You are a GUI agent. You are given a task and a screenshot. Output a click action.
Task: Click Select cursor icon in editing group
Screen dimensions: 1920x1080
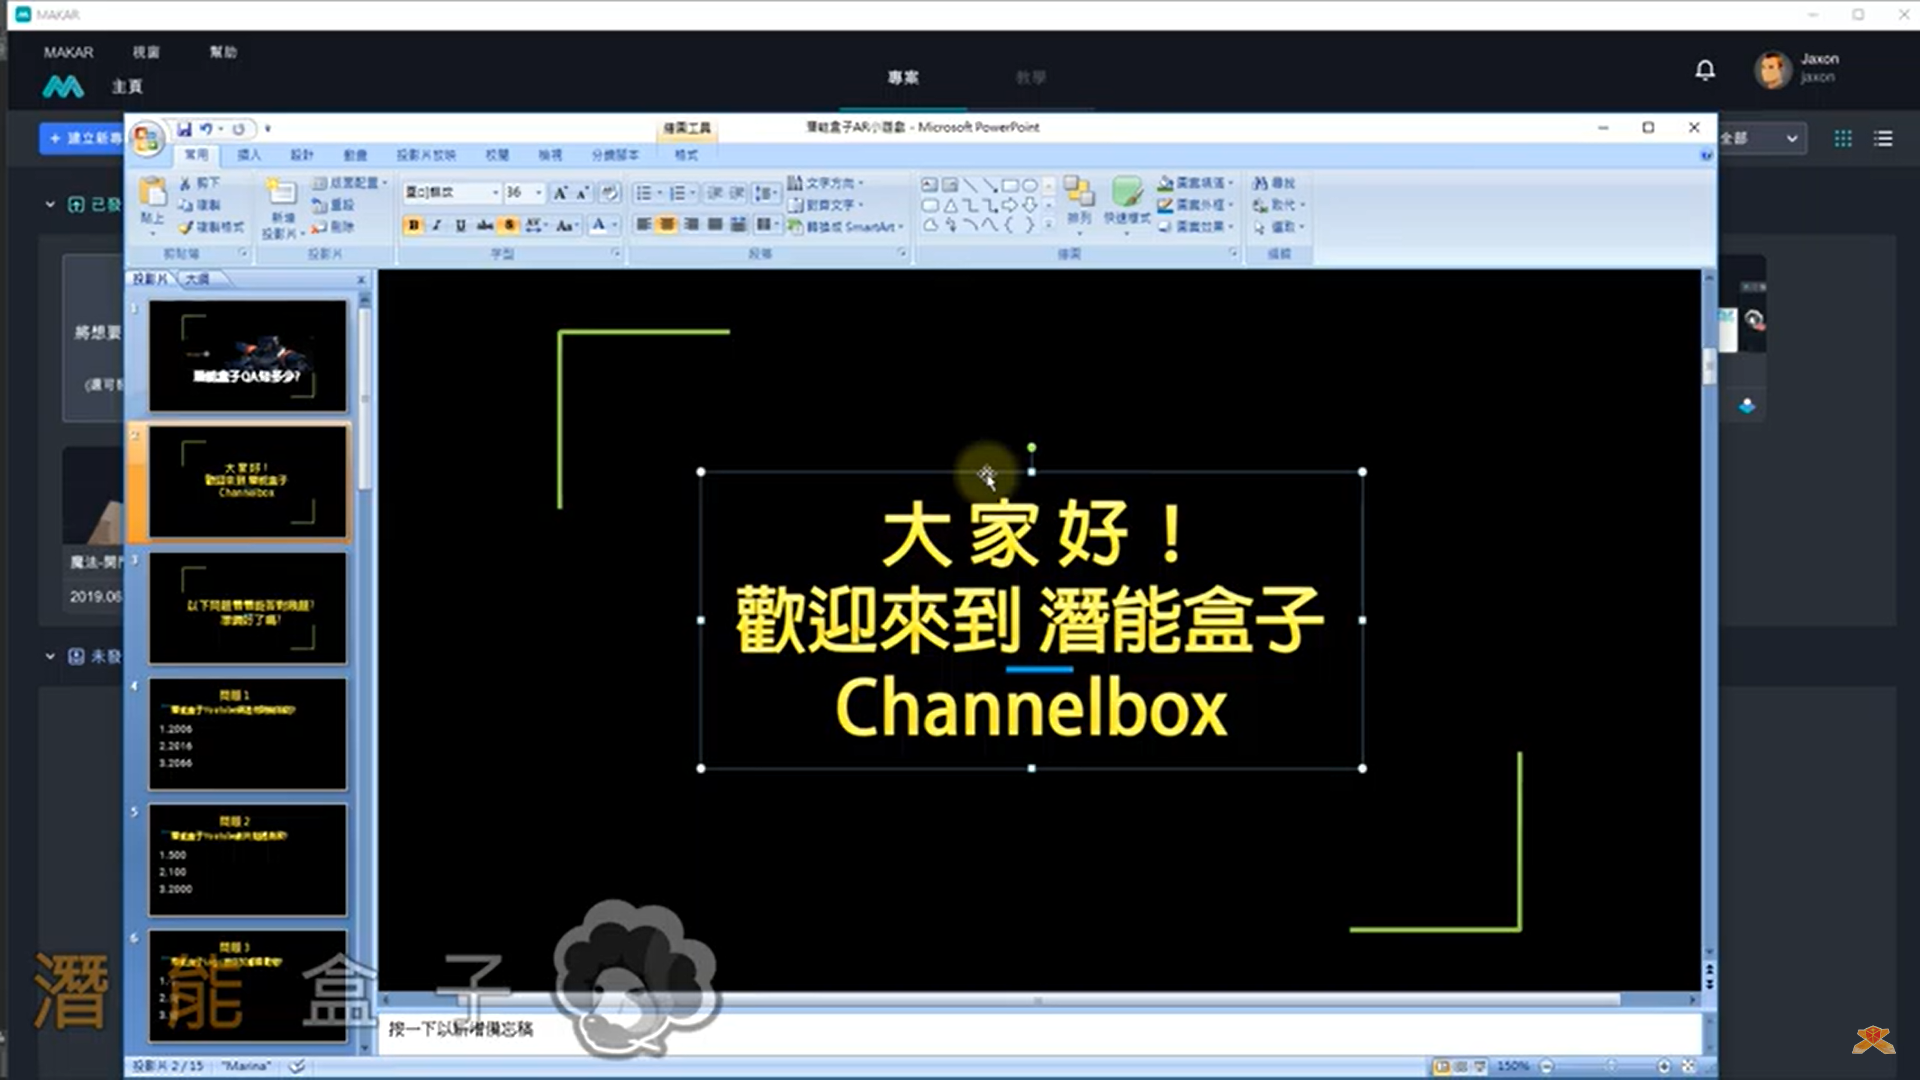(x=1260, y=227)
